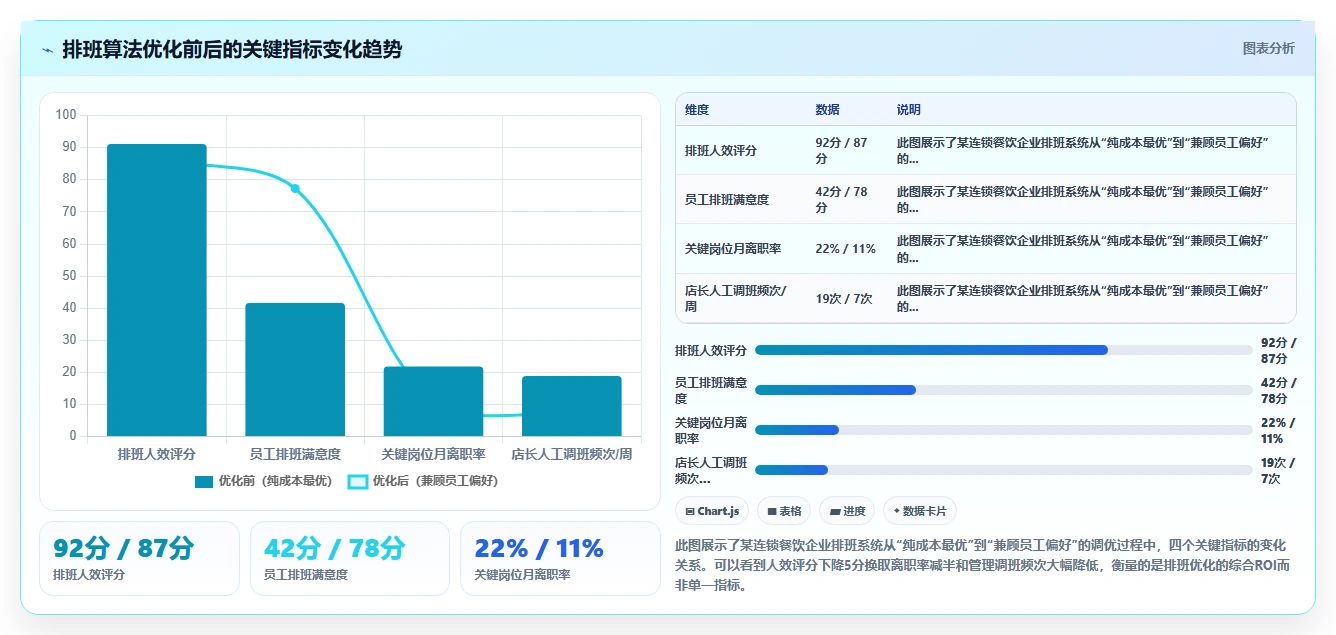Image resolution: width=1336 pixels, height=635 pixels.
Task: Open the 42分 / 78分 data card
Action: [350, 558]
